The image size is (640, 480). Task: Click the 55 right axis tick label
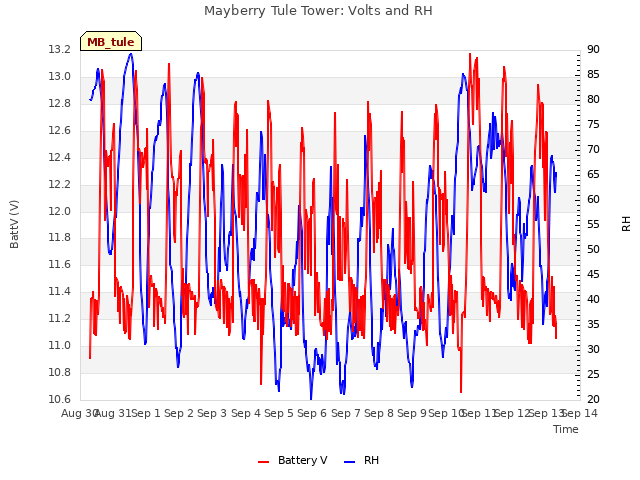pyautogui.click(x=593, y=224)
